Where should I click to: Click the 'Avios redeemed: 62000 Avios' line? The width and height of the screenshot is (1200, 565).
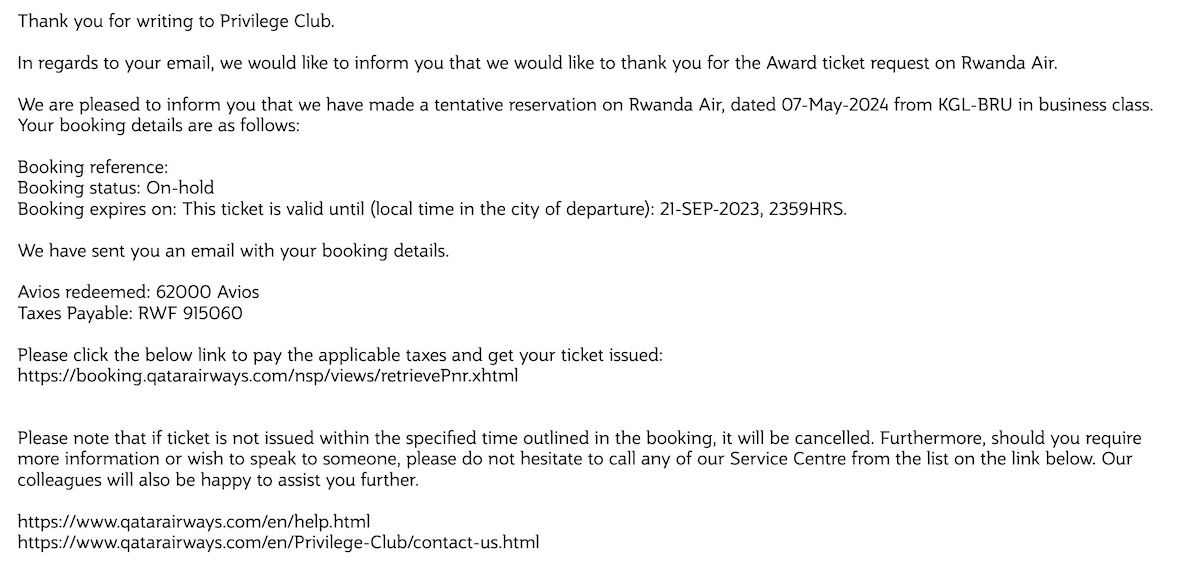pos(139,292)
